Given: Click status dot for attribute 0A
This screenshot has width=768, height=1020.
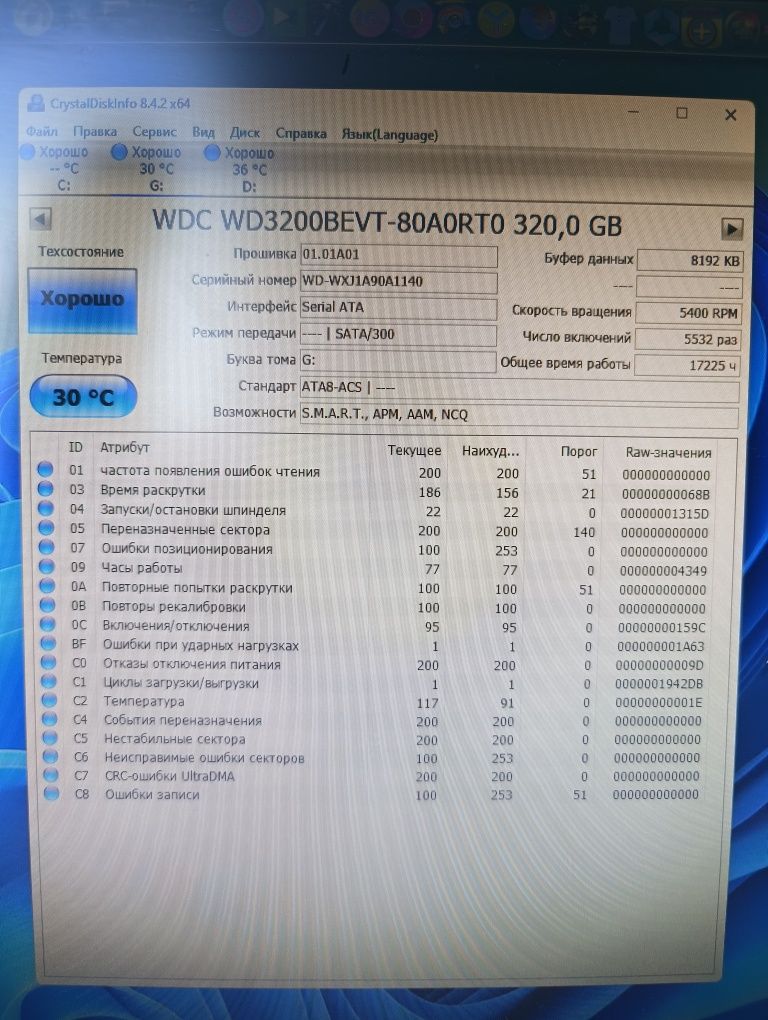Looking at the screenshot, I should click(x=47, y=586).
